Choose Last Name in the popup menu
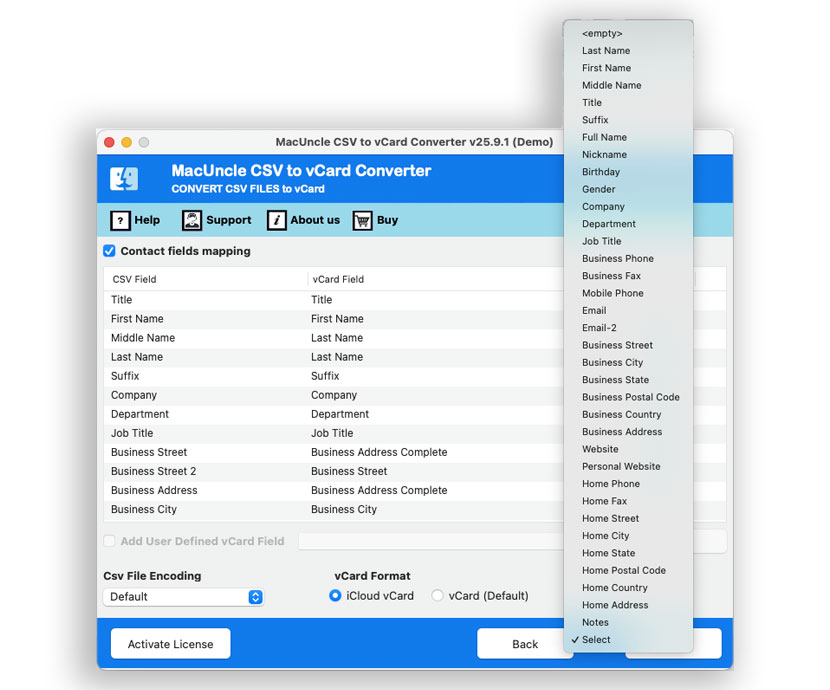 (628, 51)
